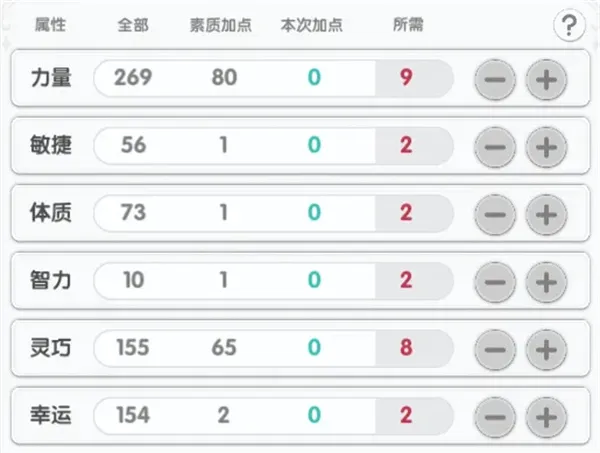Select the 幸运 required cost 2
The width and height of the screenshot is (600, 453).
[406, 415]
